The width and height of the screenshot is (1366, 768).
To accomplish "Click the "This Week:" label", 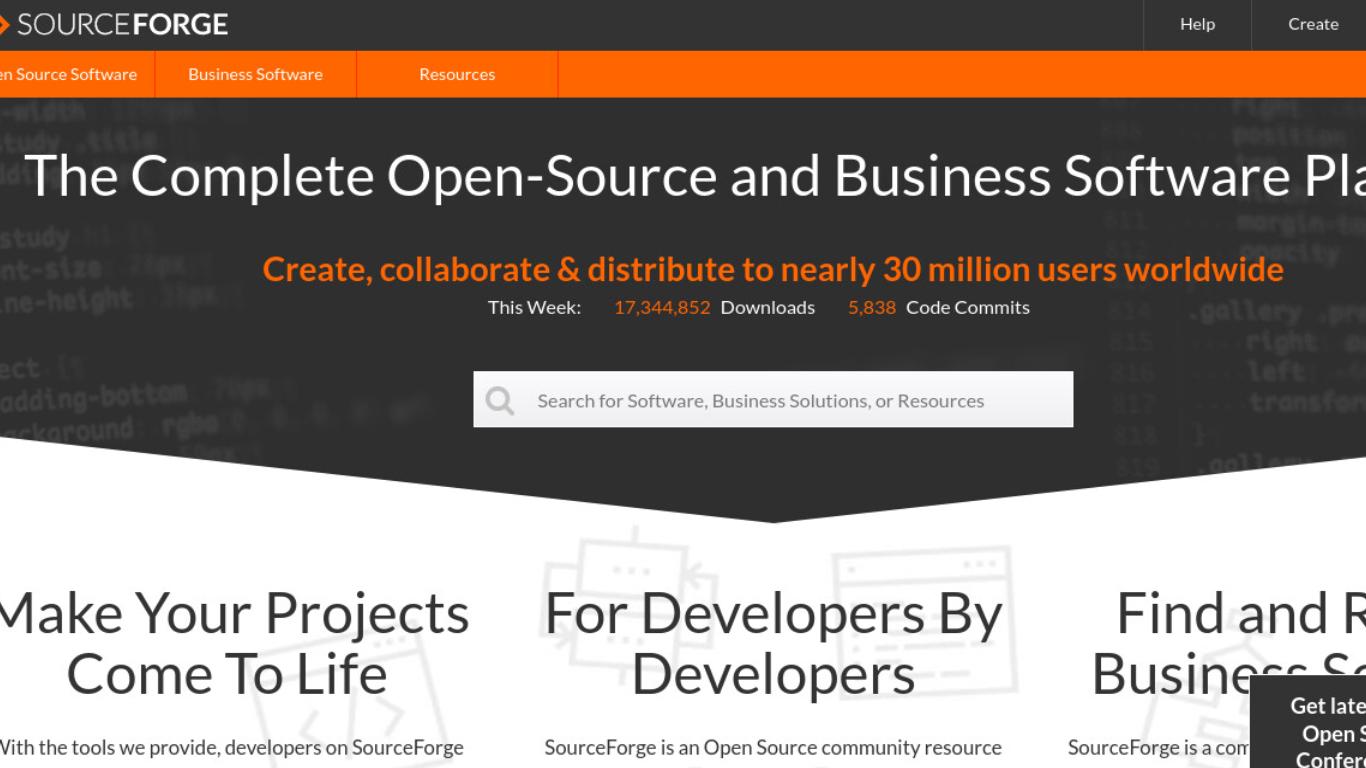I will (x=534, y=307).
